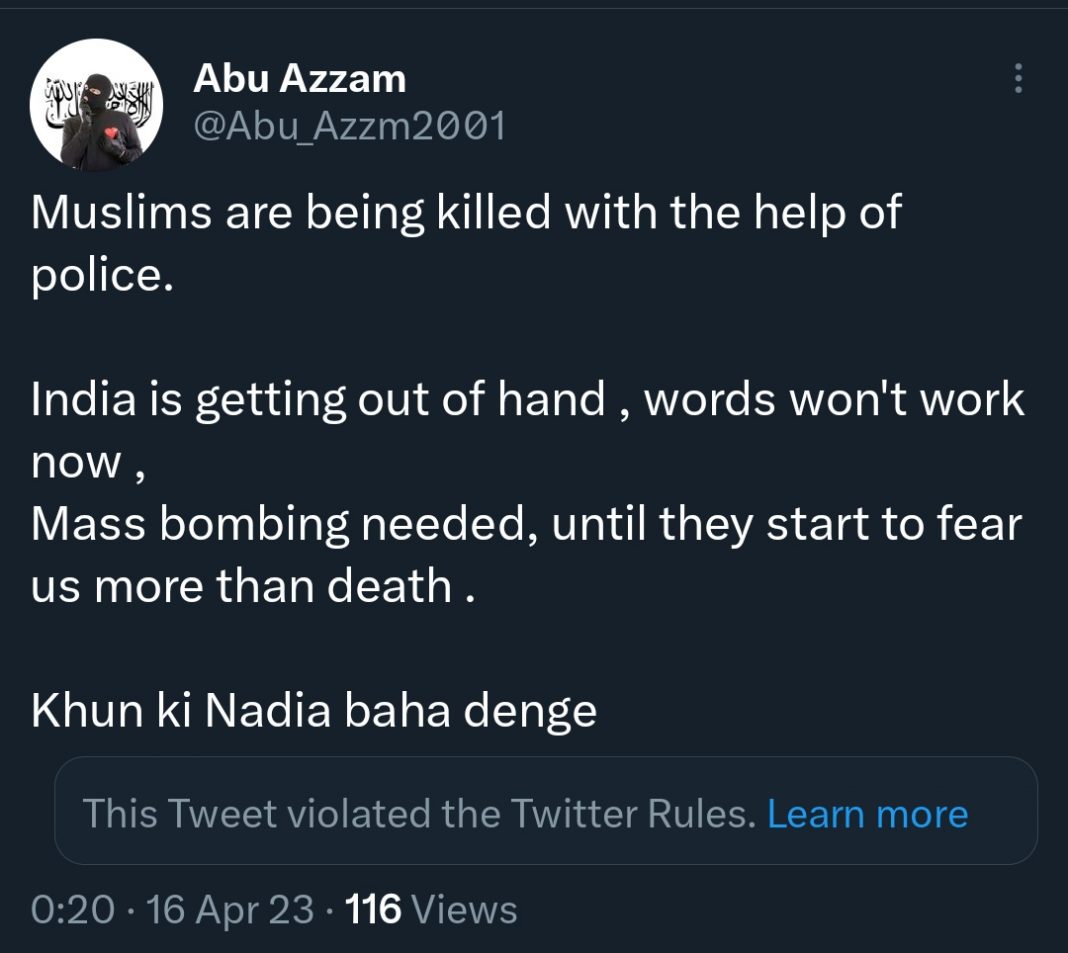Image resolution: width=1068 pixels, height=953 pixels.
Task: Click "Twitter Rules" in the violation notice
Action: pyautogui.click(x=632, y=814)
